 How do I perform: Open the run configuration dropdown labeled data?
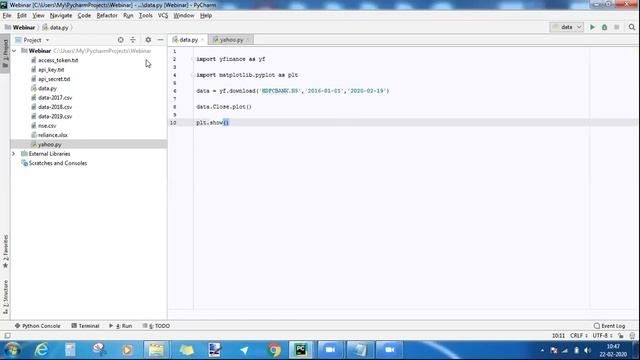[567, 27]
